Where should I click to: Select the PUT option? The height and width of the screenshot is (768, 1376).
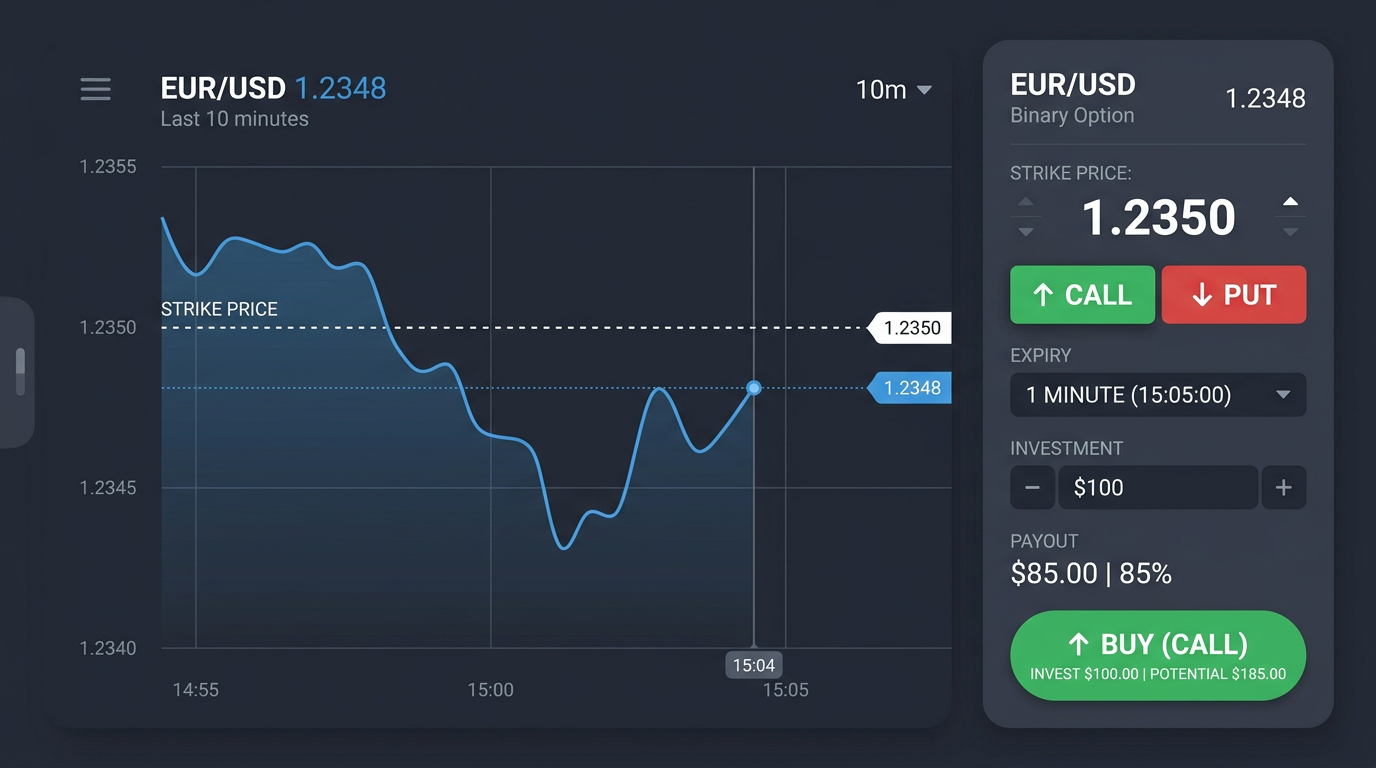1234,294
